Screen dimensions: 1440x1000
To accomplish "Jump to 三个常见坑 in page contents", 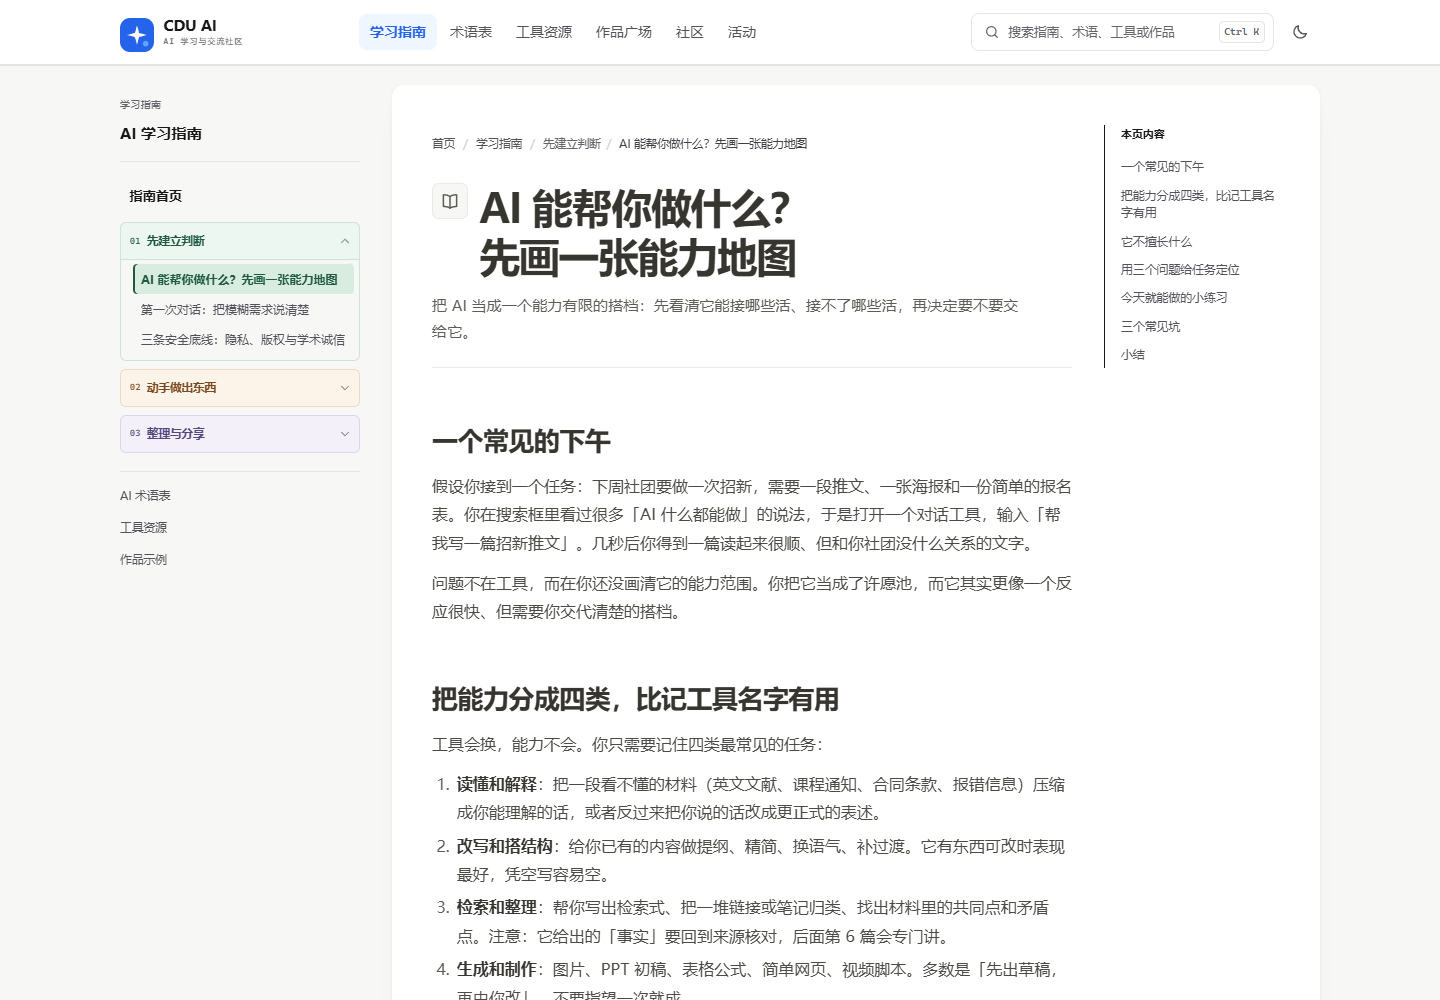I will pyautogui.click(x=1150, y=327).
